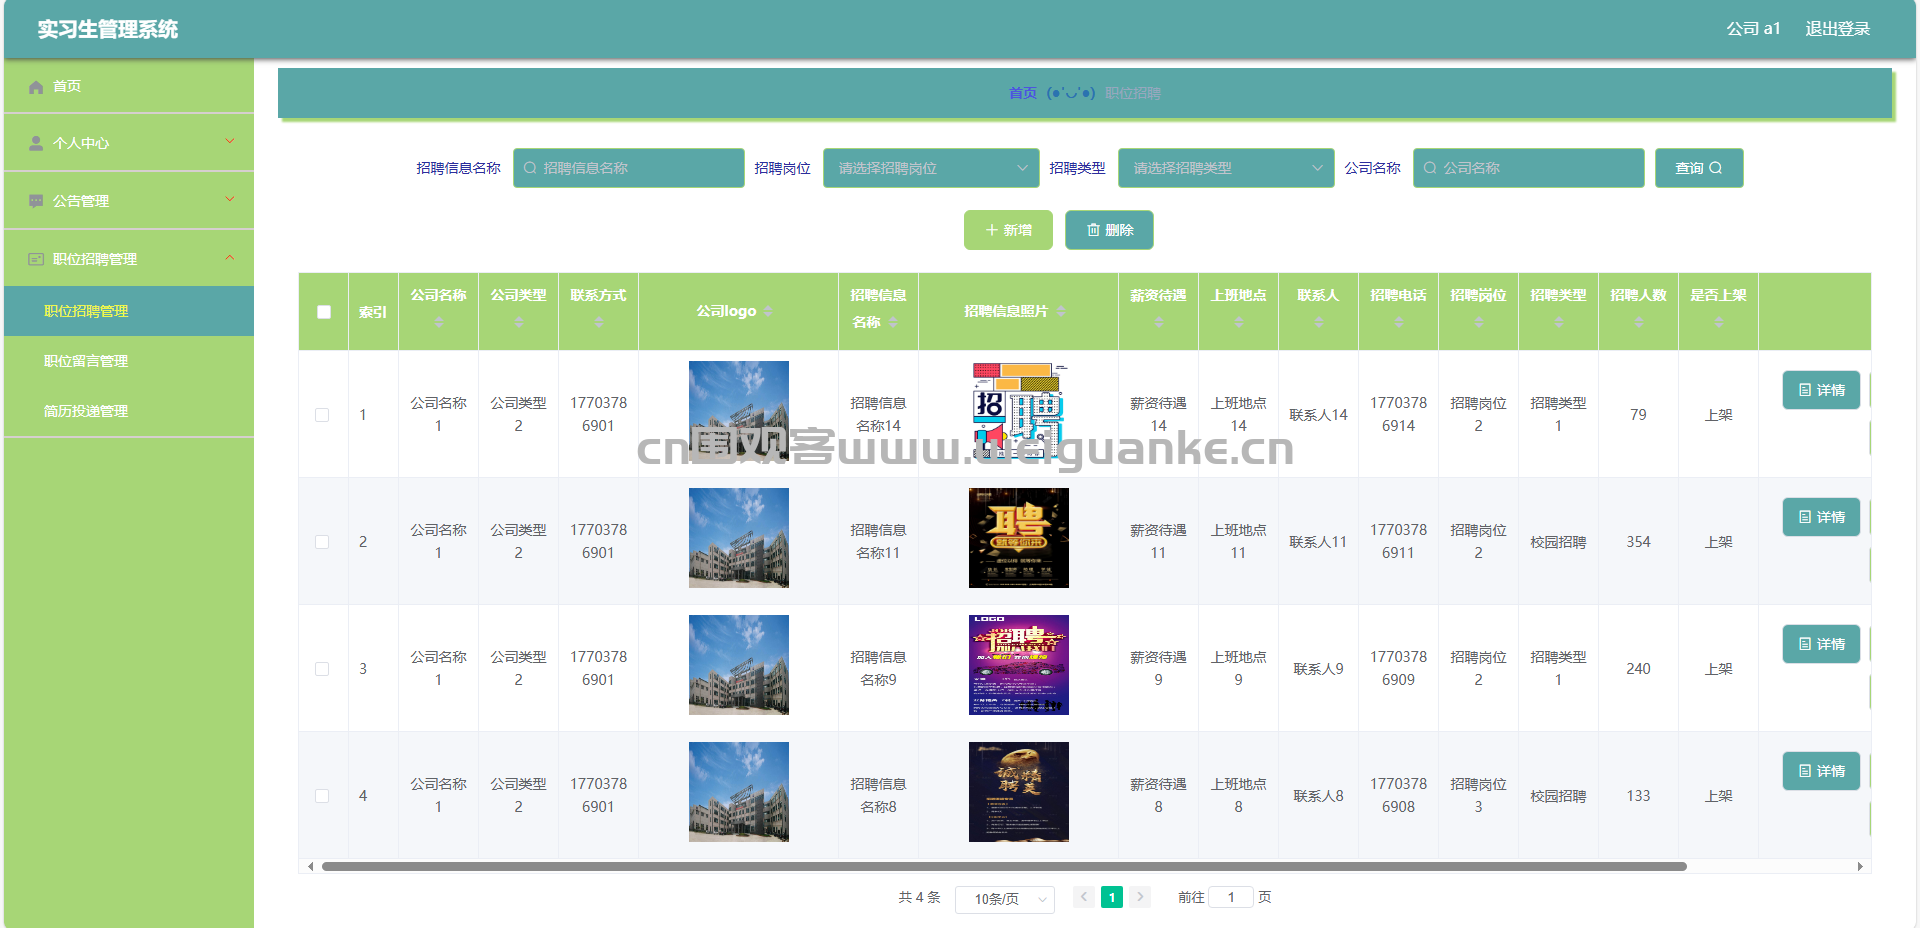The image size is (1920, 928).
Task: Click phone number 17703786914 cell
Action: point(1398,414)
